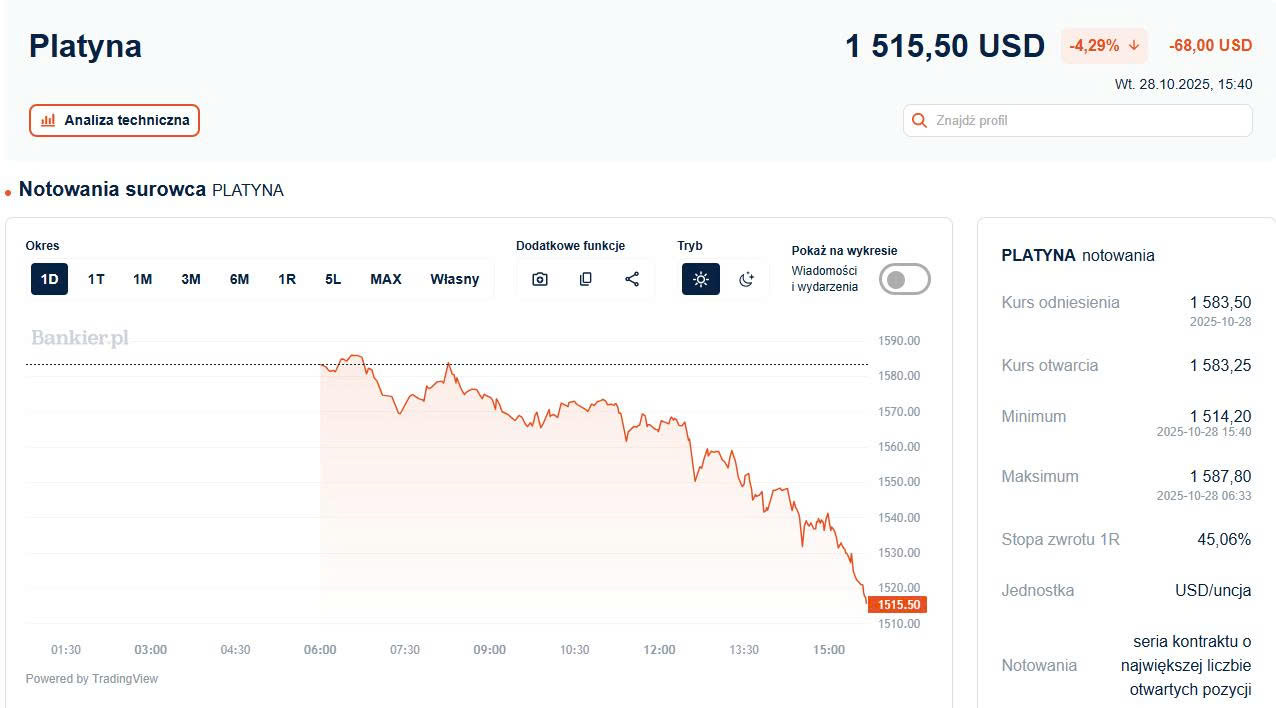Image resolution: width=1276 pixels, height=708 pixels.
Task: Switch to dark mode moon icon
Action: coord(746,279)
